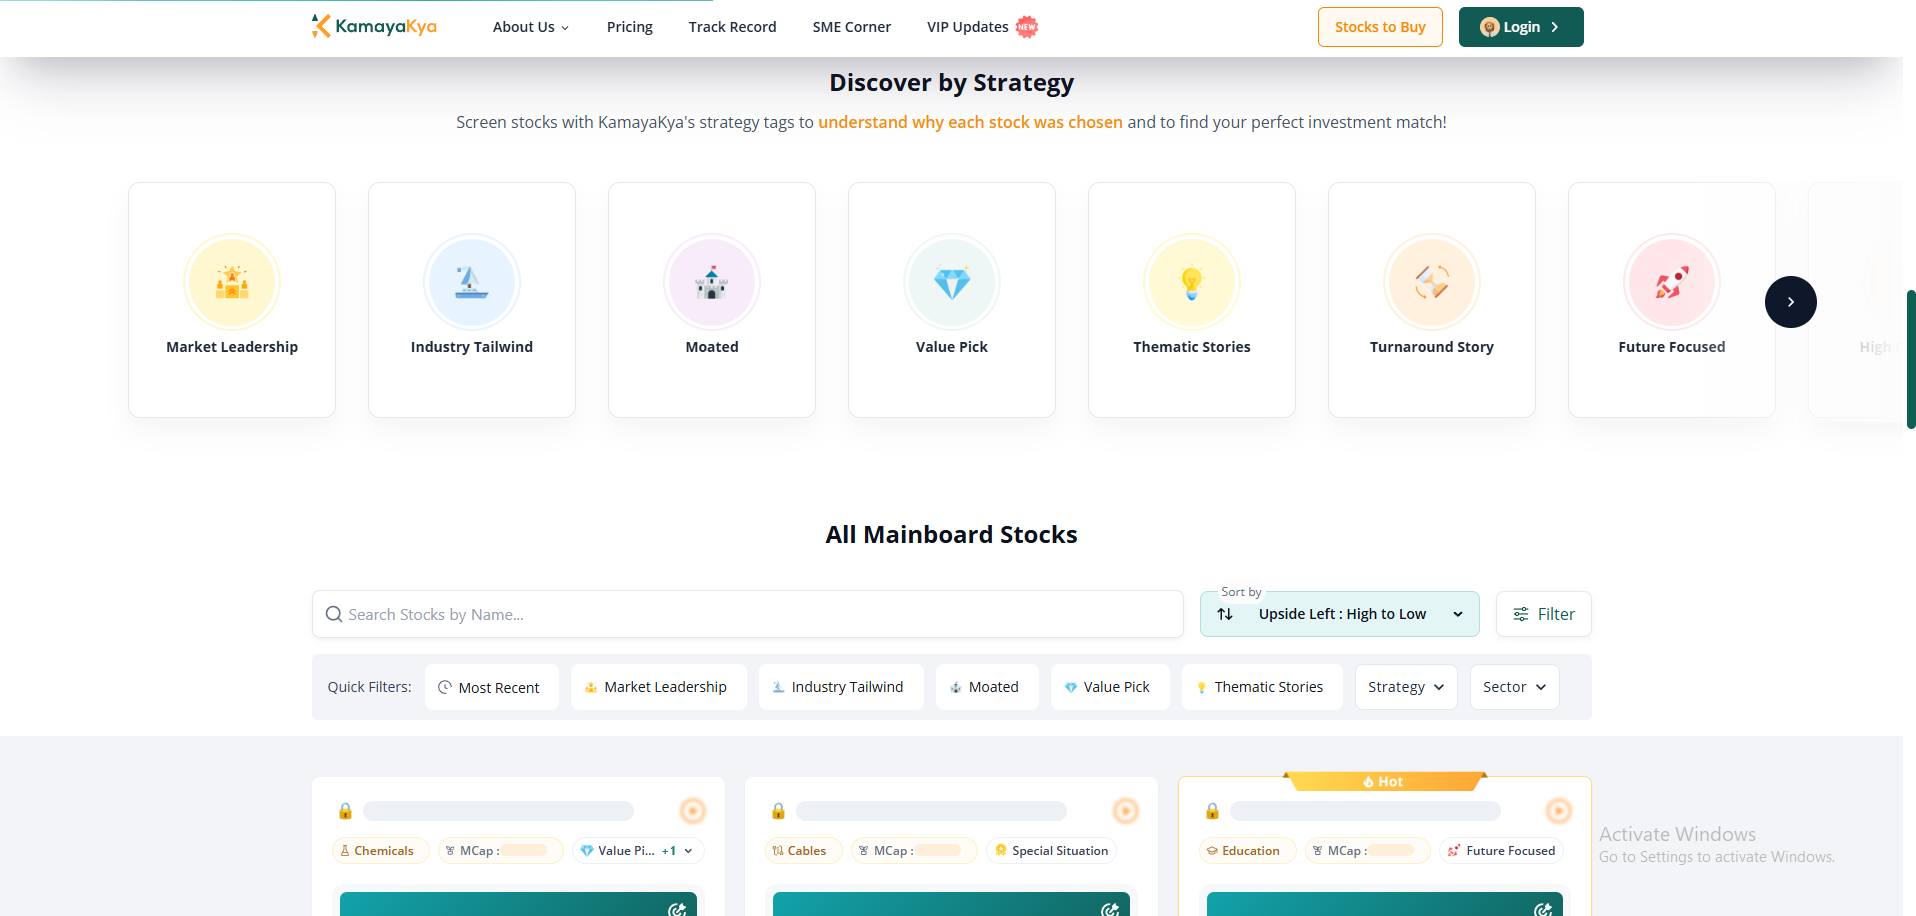Click share icon on Cables card banner
Viewport: 1916px width, 916px height.
(x=1110, y=909)
